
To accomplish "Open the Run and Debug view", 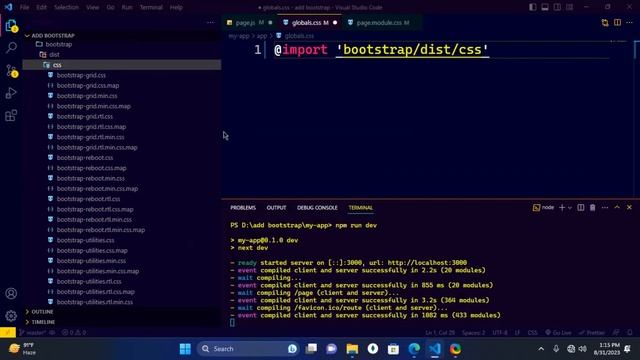I will coord(11,93).
